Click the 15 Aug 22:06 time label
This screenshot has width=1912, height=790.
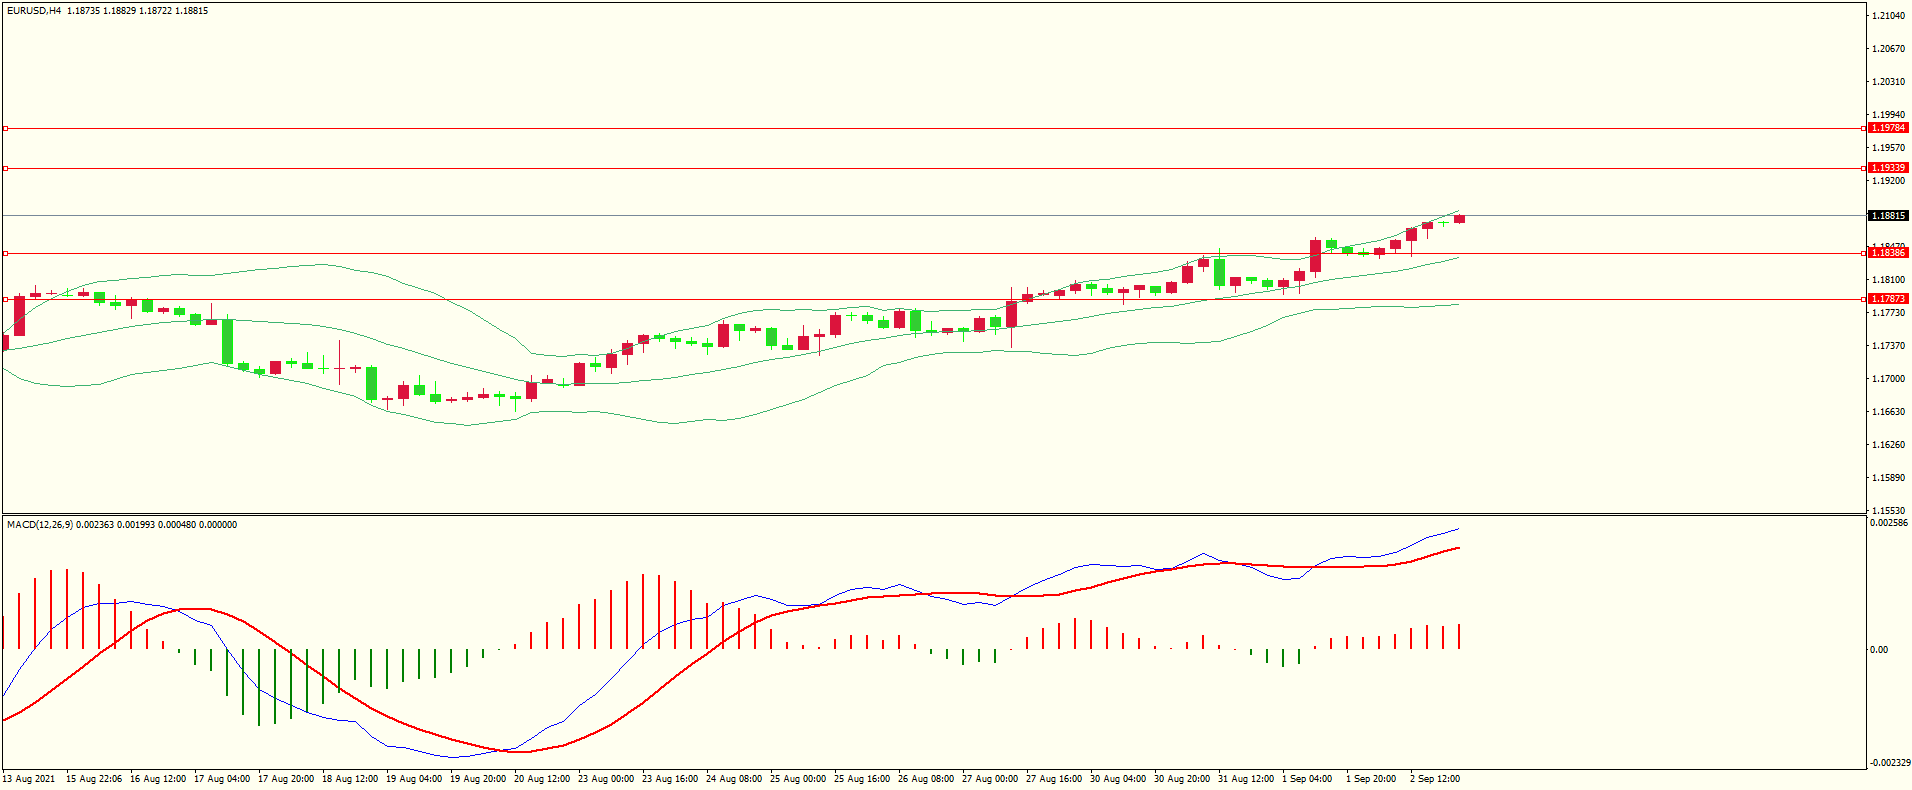pyautogui.click(x=94, y=779)
